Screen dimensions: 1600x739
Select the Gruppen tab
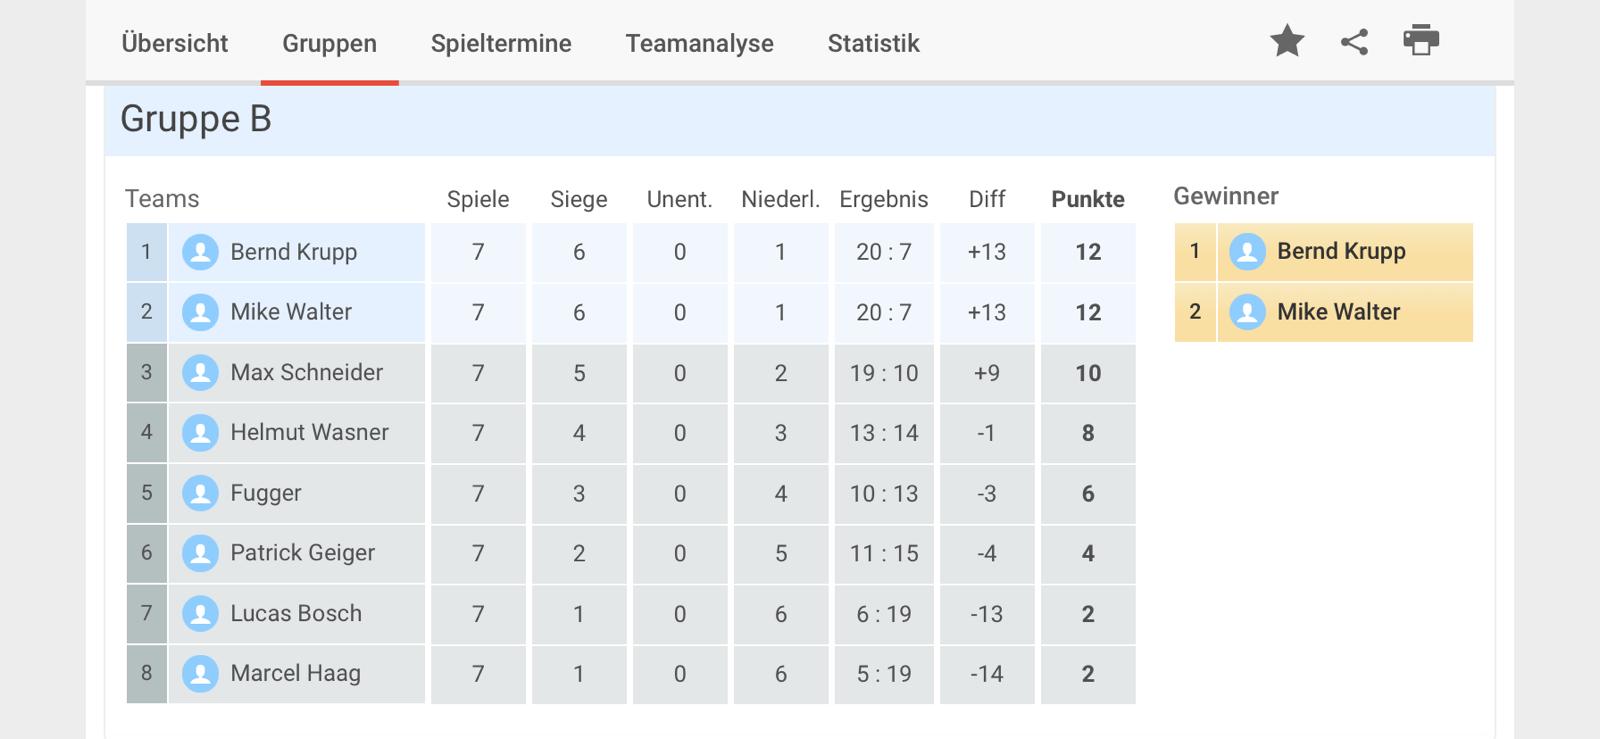click(329, 43)
